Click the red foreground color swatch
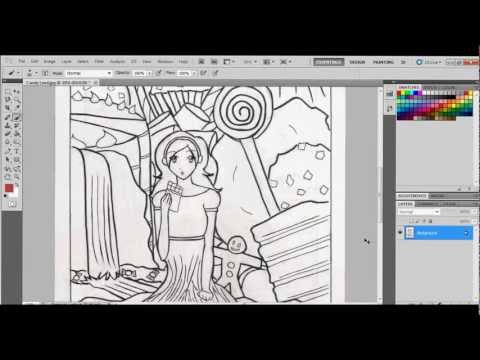Viewport: 480px width, 360px height. point(9,188)
